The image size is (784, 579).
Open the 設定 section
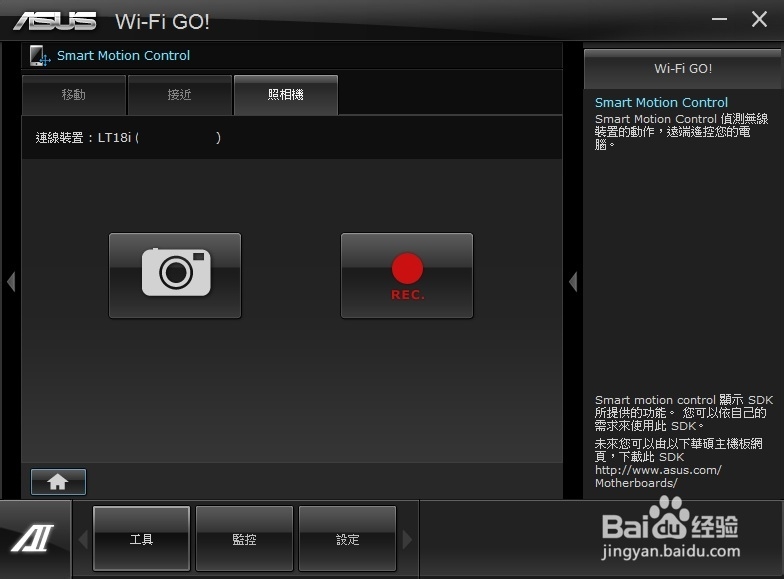[348, 538]
